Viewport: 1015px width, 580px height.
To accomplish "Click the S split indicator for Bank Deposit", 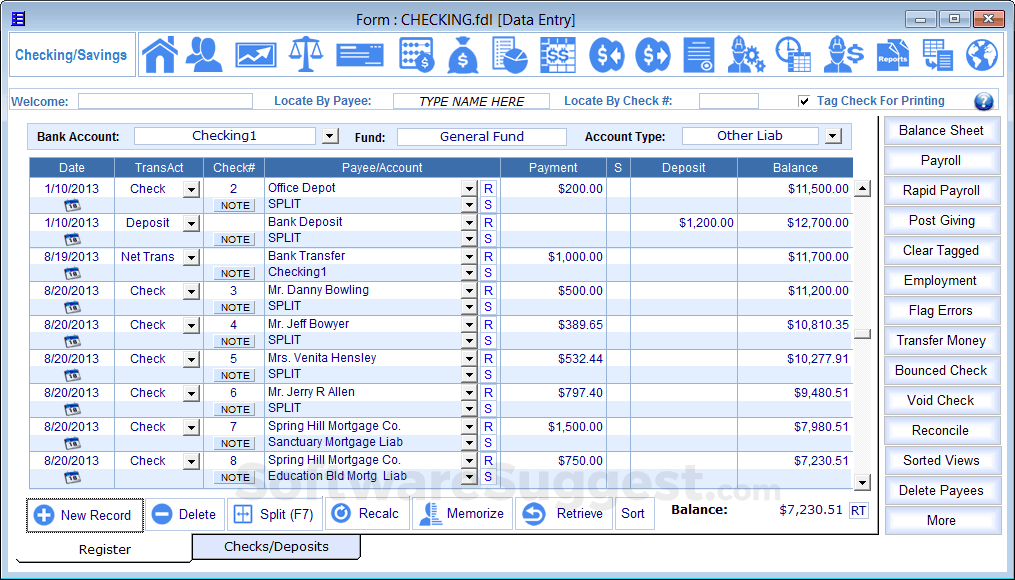I will coord(487,238).
